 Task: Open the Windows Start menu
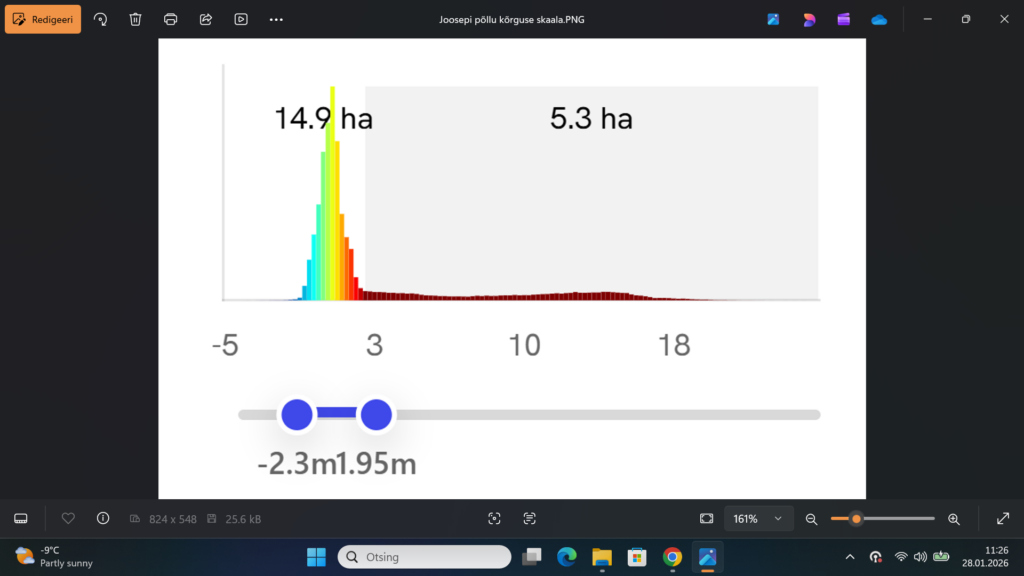(x=316, y=556)
